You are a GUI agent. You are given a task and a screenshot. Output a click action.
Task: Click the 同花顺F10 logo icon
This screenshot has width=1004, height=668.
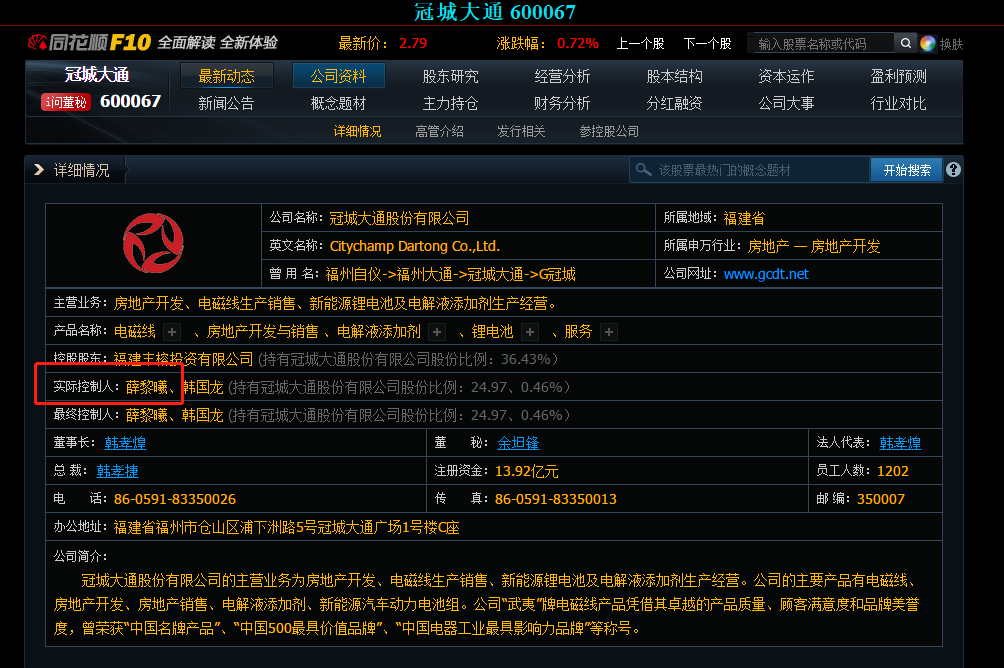pos(39,42)
